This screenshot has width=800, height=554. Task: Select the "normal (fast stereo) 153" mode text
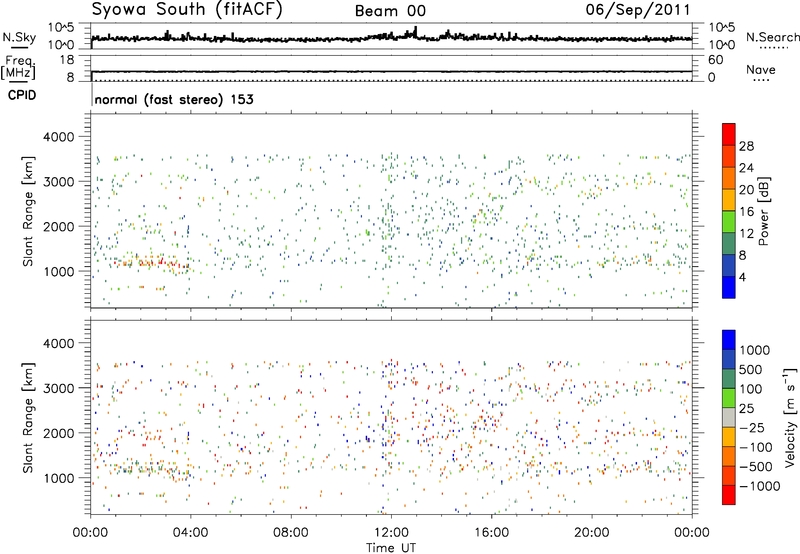(174, 99)
